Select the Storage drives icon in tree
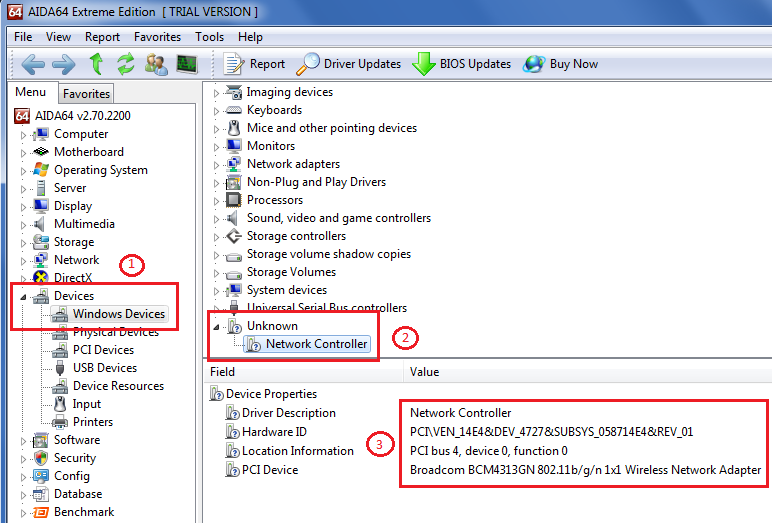The height and width of the screenshot is (523, 772). click(x=41, y=242)
